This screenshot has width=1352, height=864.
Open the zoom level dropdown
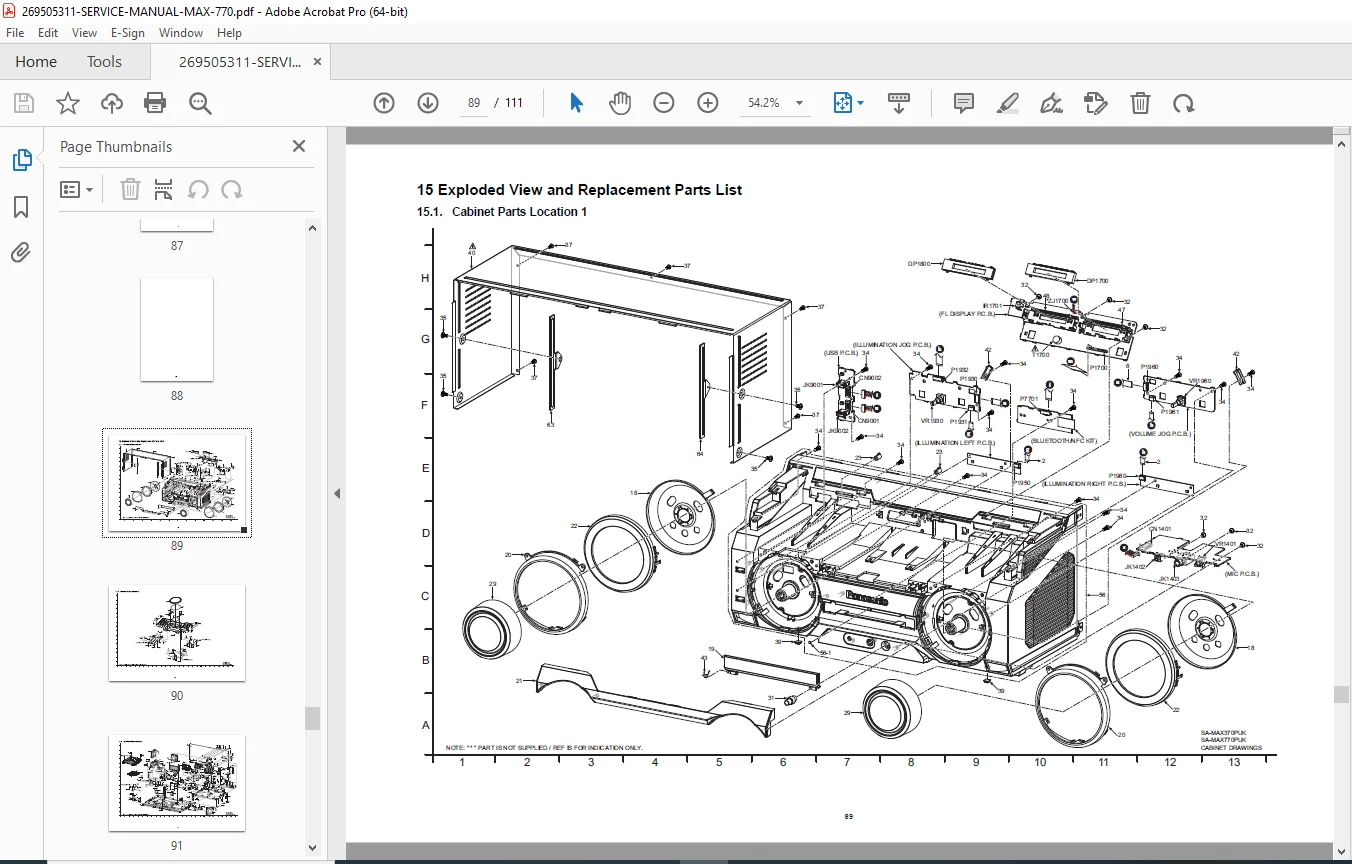click(x=799, y=103)
